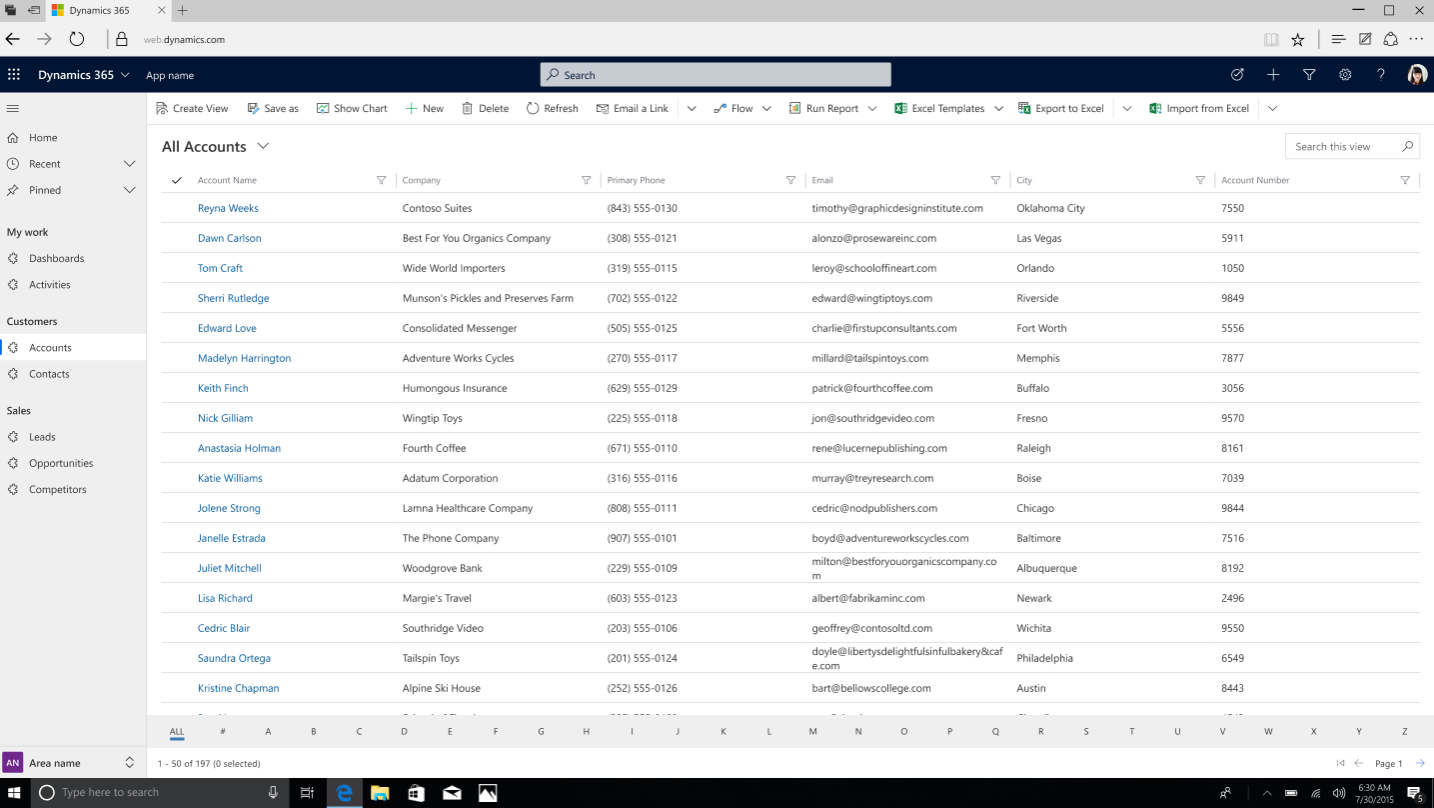Click the task flow checkmark icon in header
1434x808 pixels.
[1237, 75]
